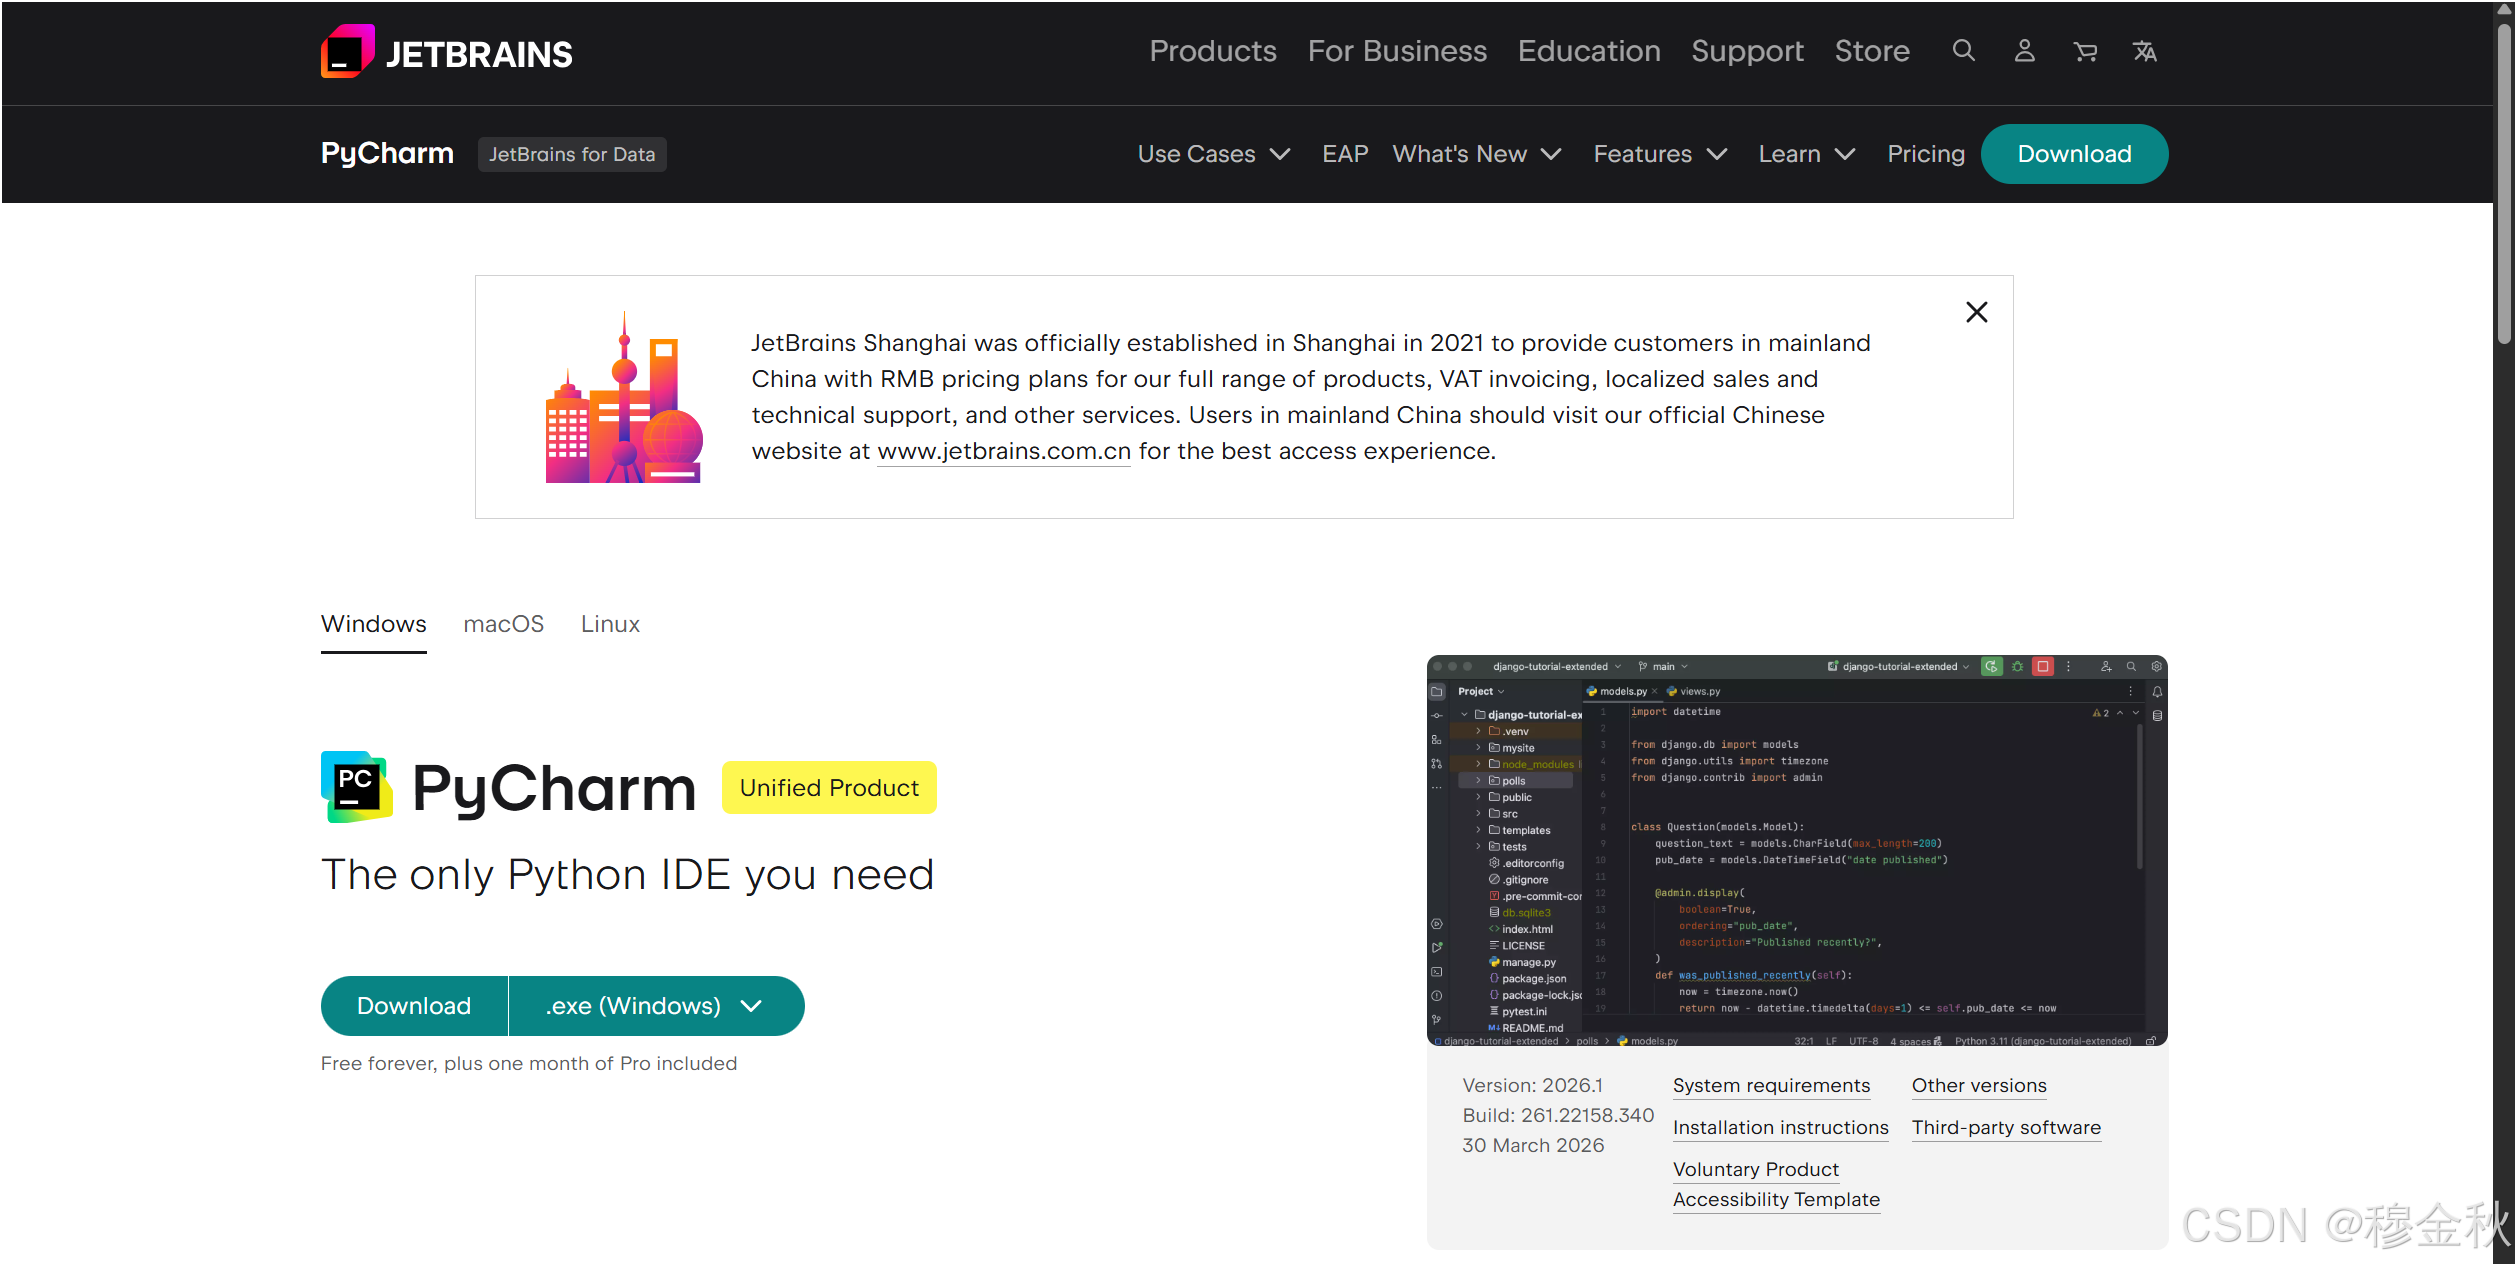Click the PyCharm IDE screenshot preview

(x=1796, y=850)
